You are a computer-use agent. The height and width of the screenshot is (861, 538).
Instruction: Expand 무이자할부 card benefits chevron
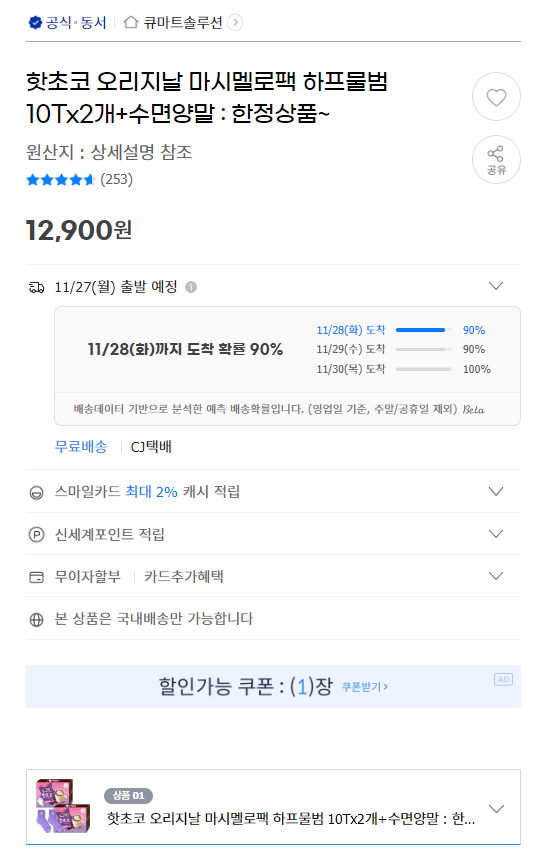(x=496, y=576)
